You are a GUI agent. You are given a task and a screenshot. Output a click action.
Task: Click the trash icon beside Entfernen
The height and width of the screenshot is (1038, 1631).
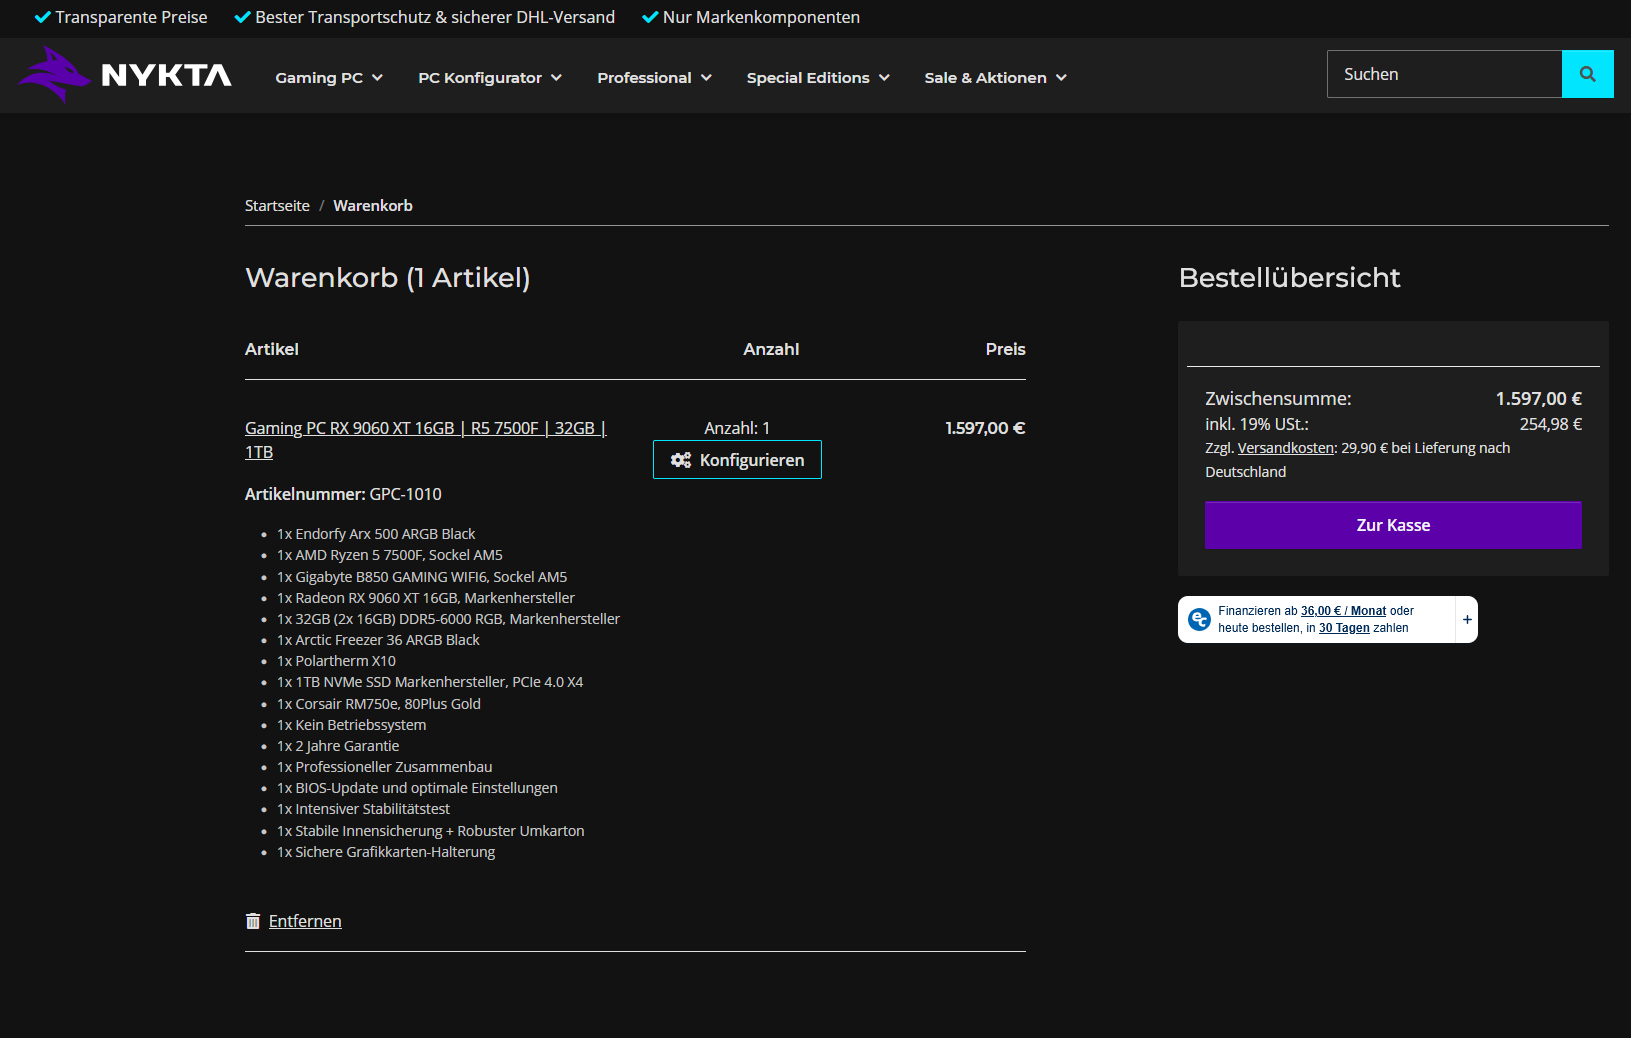[253, 921]
